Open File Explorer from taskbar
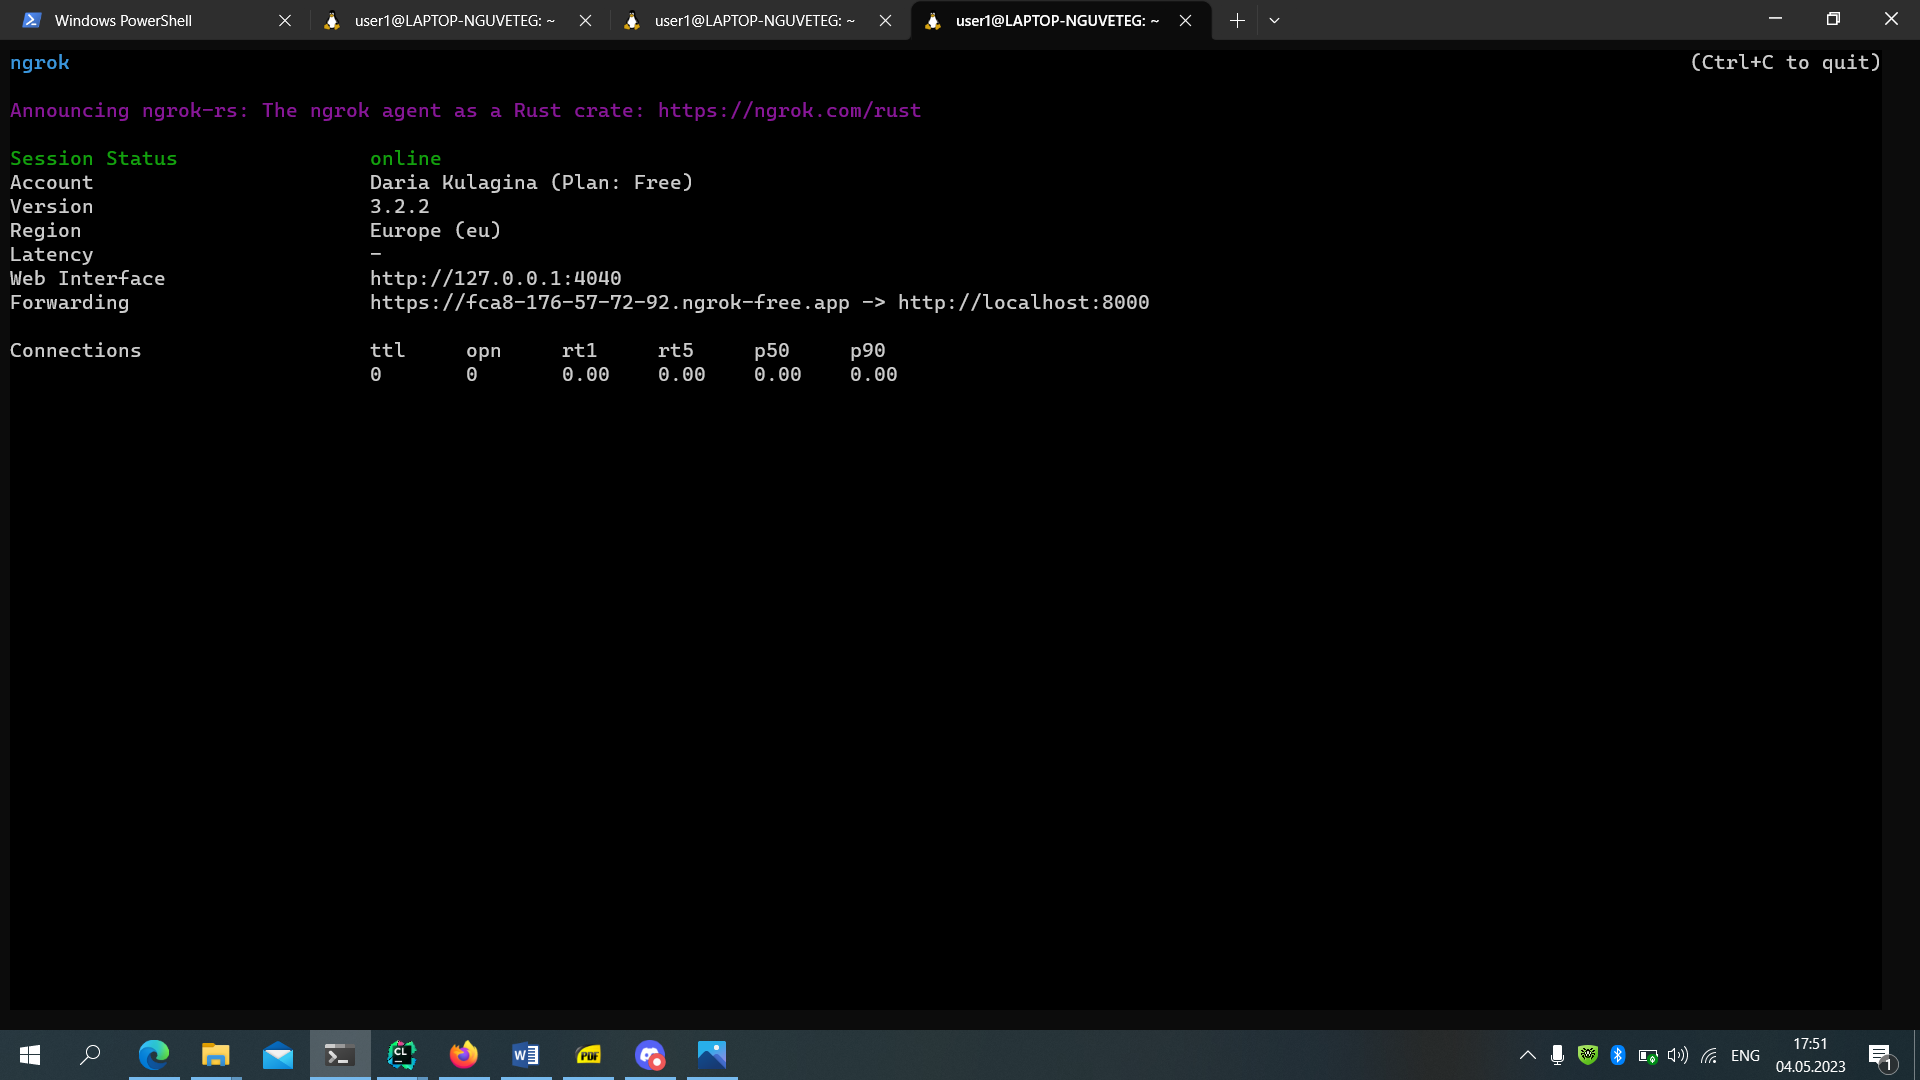Image resolution: width=1920 pixels, height=1080 pixels. click(215, 1055)
